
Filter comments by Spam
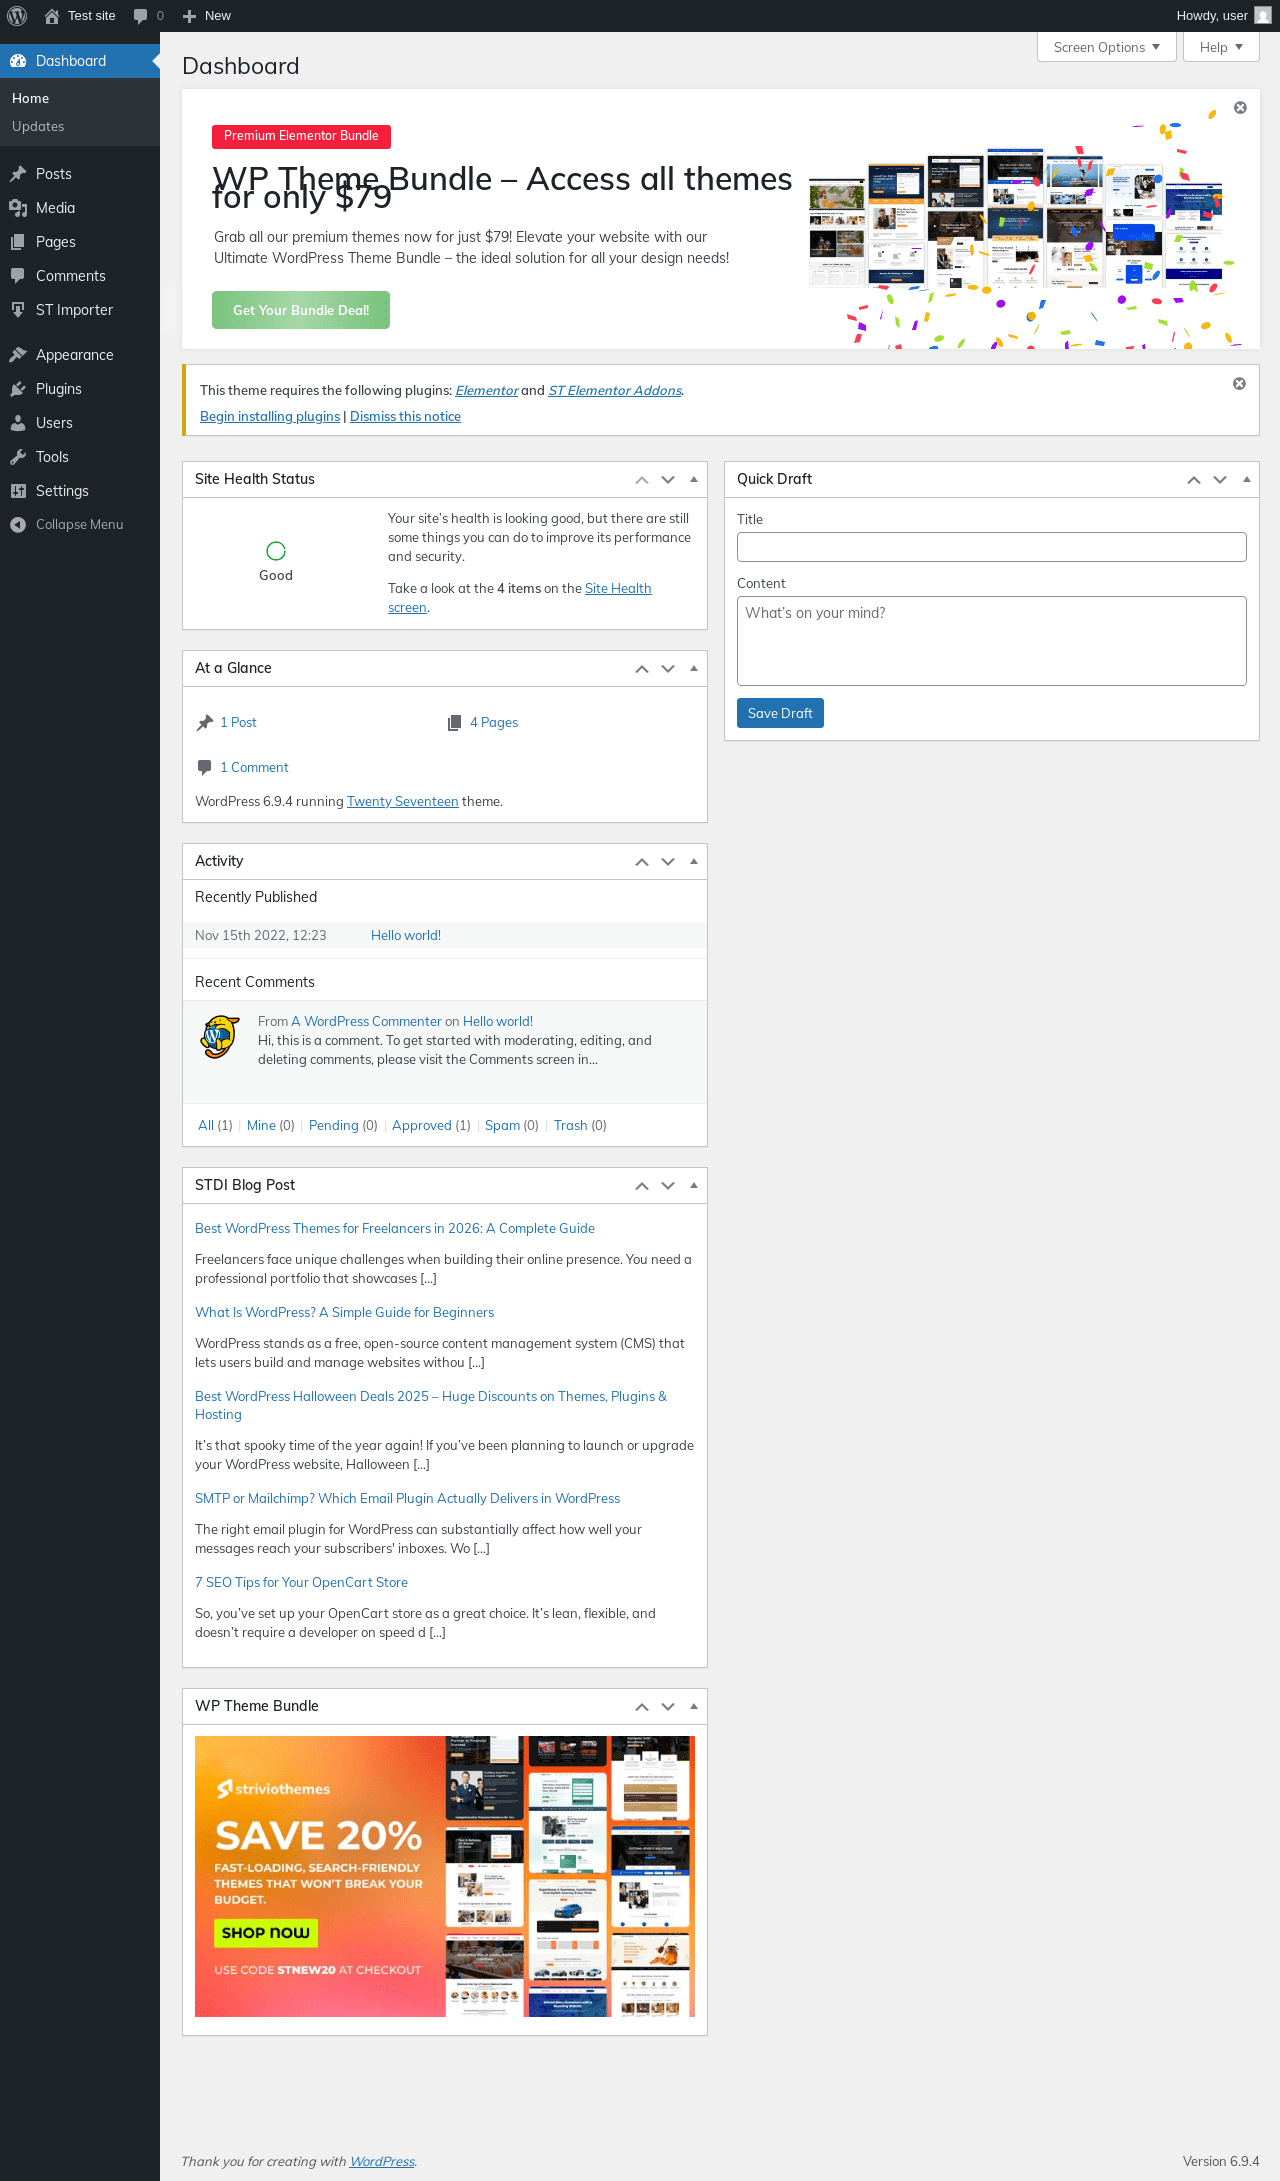pos(502,1126)
